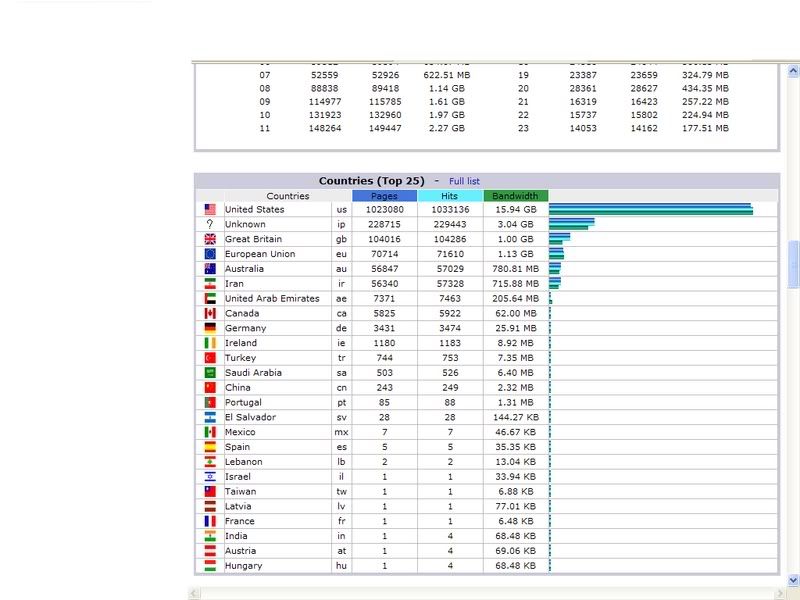Click the United Arab Emirates flag icon
The image size is (800, 600).
click(x=210, y=298)
